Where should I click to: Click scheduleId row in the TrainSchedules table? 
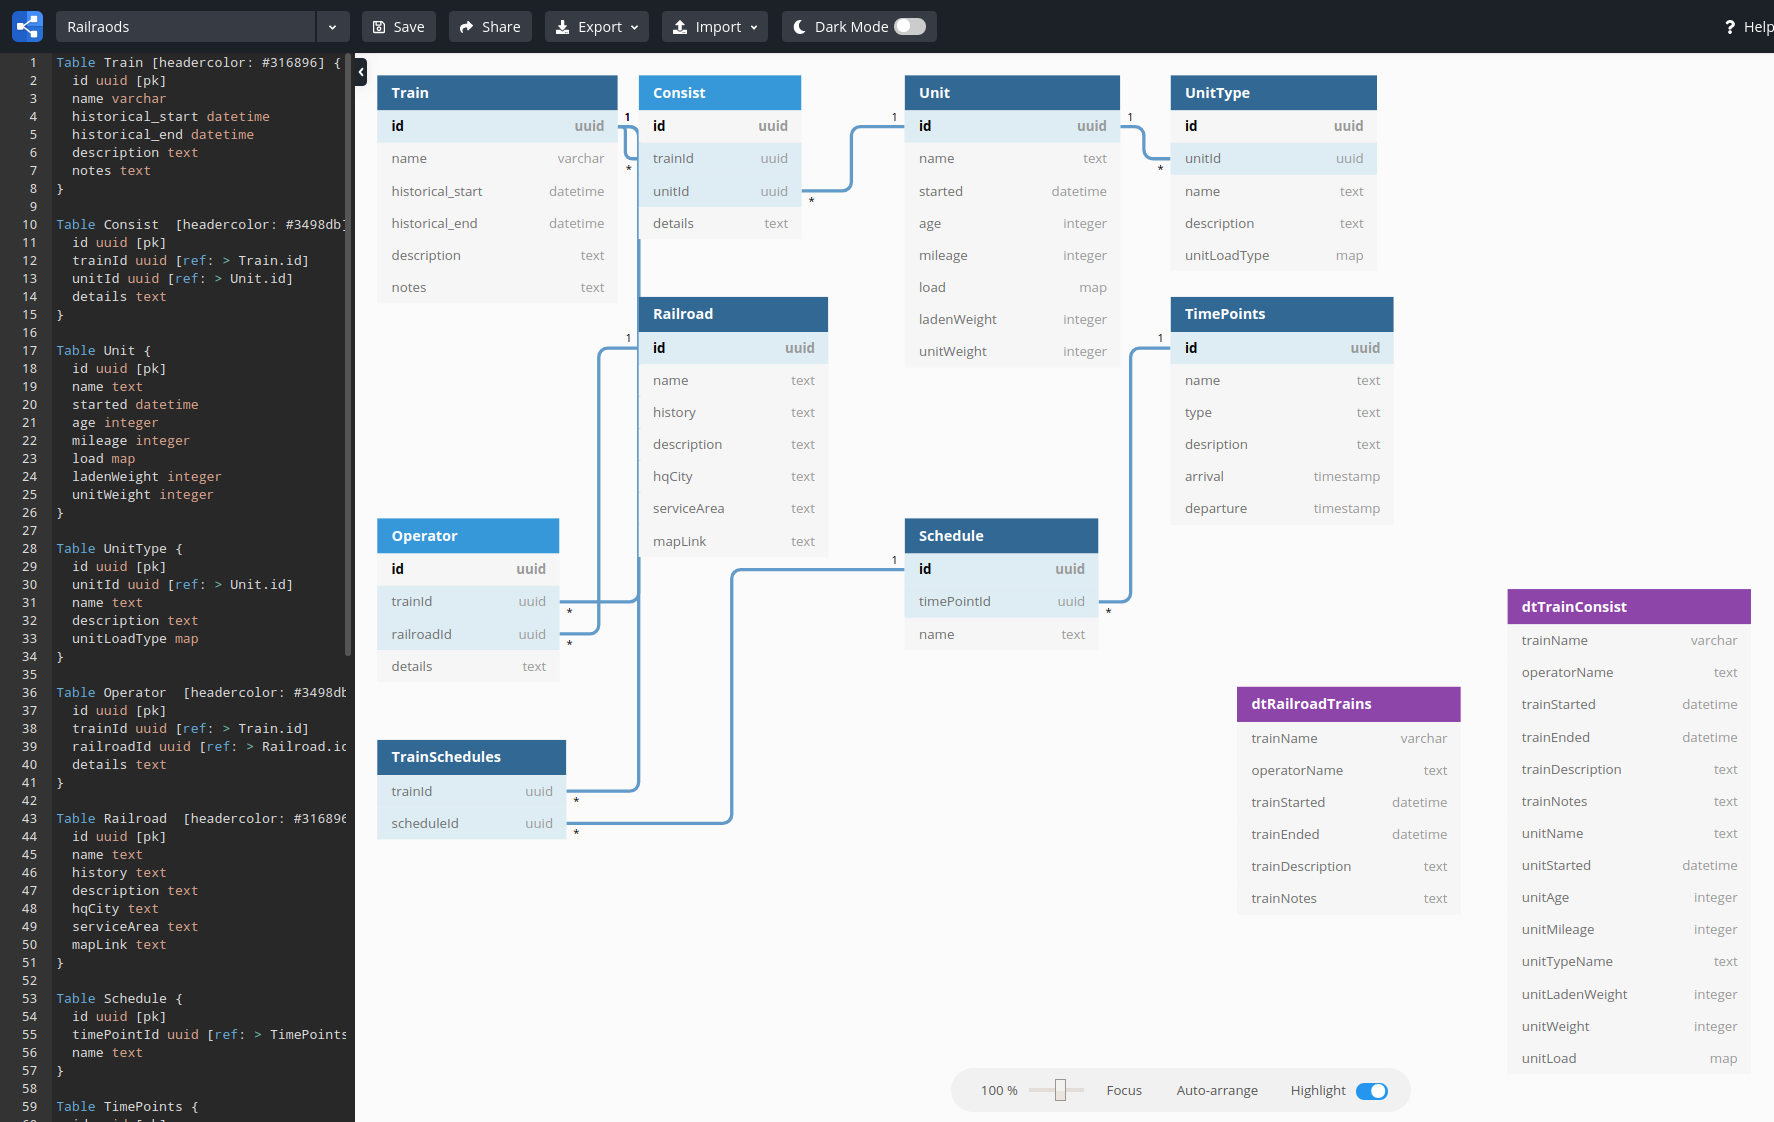click(471, 823)
